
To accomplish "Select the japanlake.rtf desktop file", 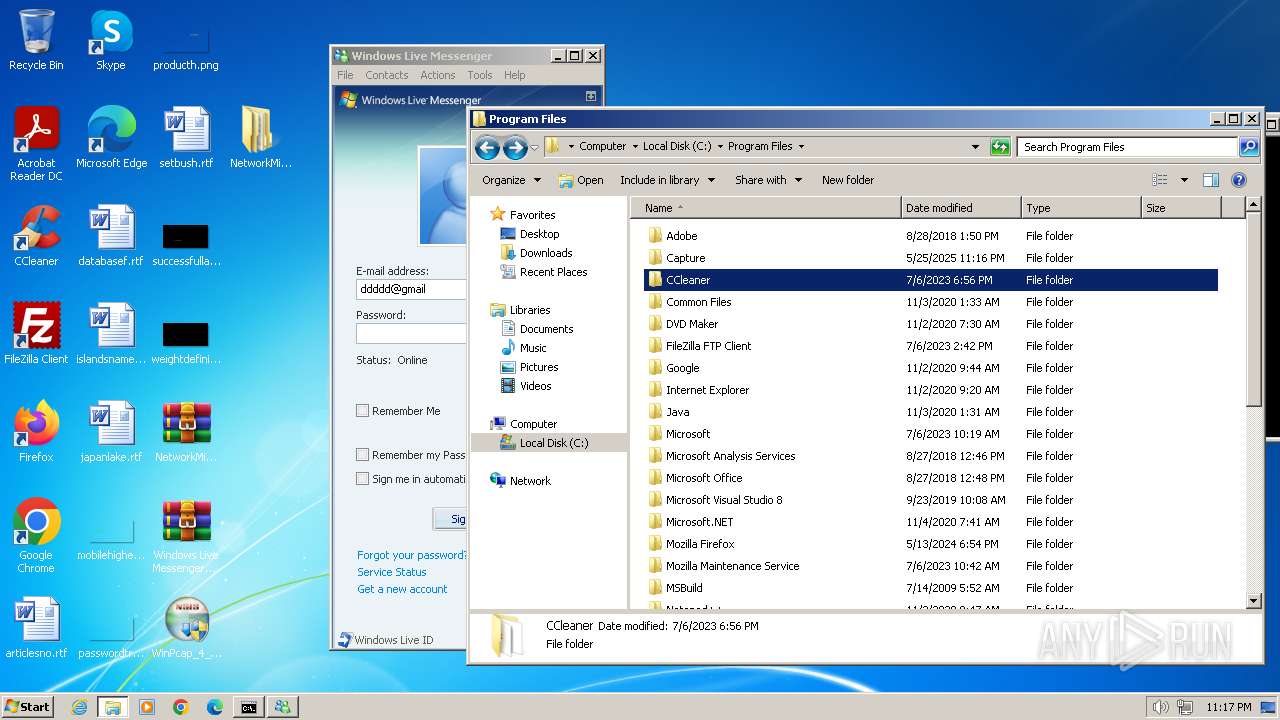I will coord(111,432).
